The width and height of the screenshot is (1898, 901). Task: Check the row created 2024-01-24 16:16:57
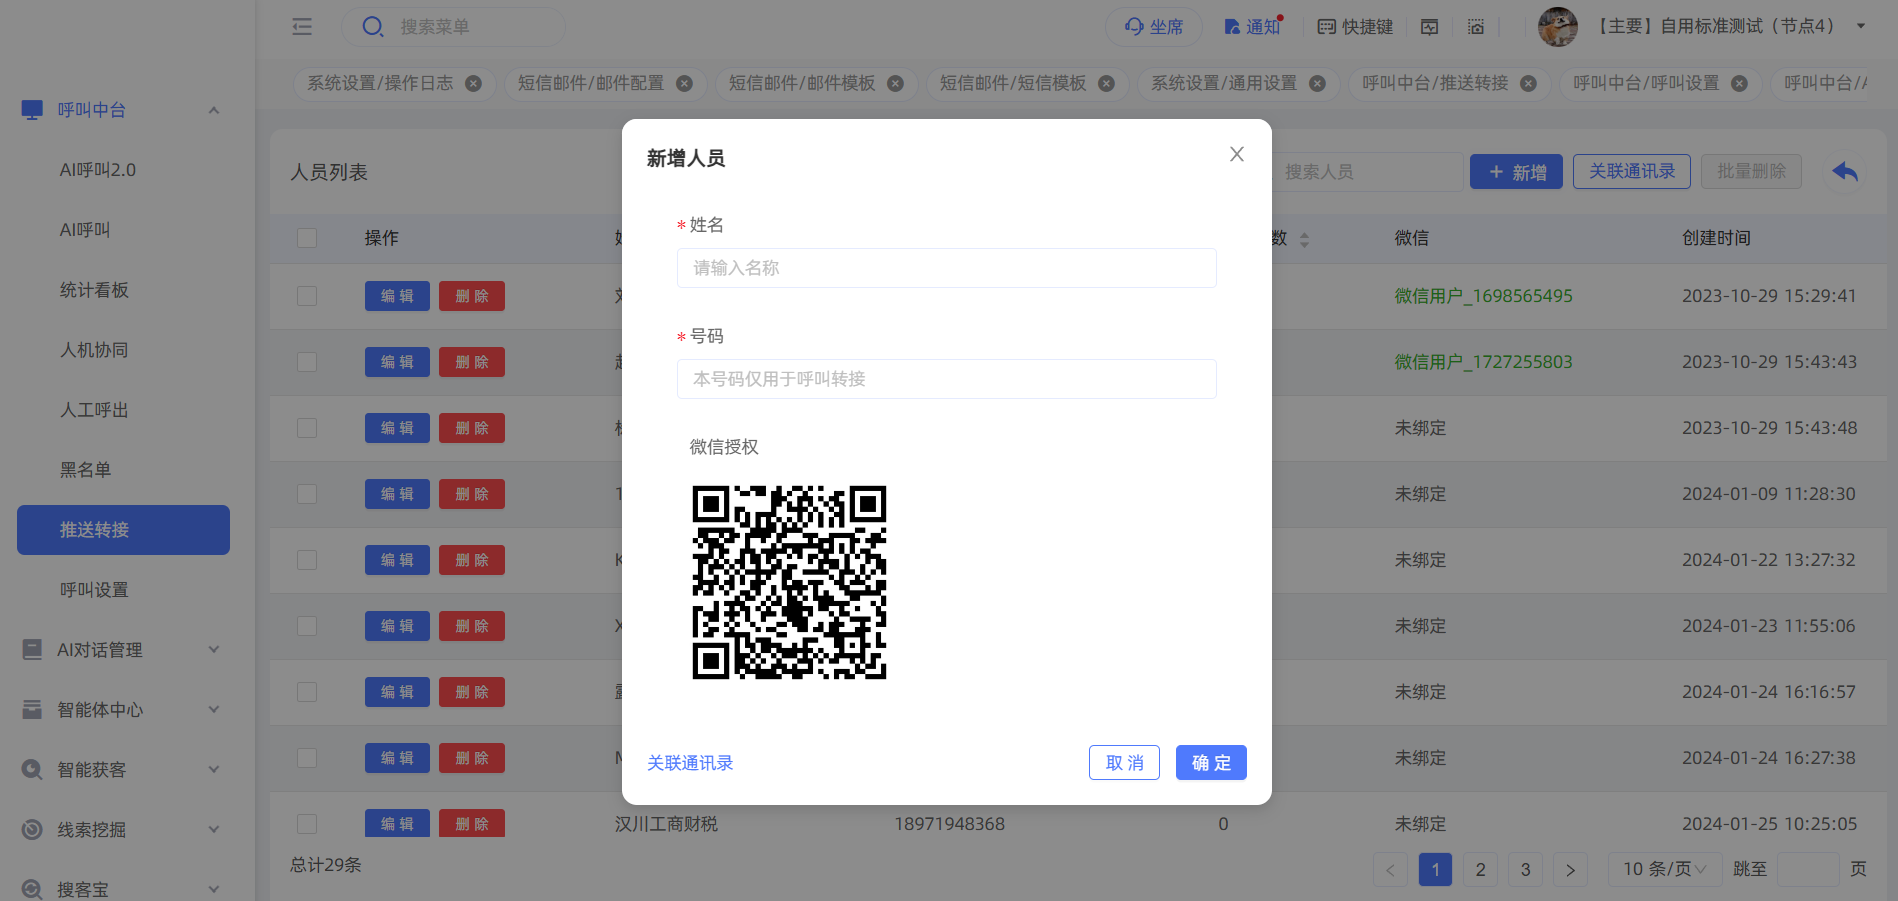[307, 692]
